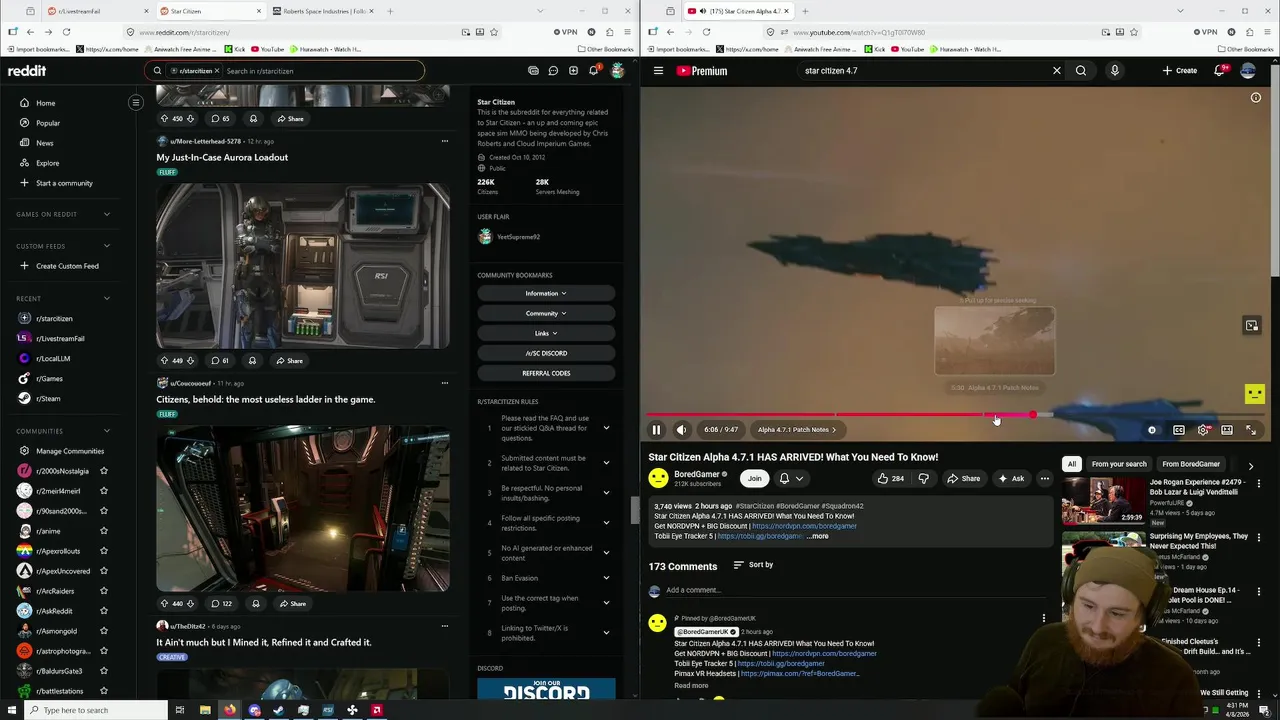
Task: Expand description with ...more
Action: coord(818,536)
